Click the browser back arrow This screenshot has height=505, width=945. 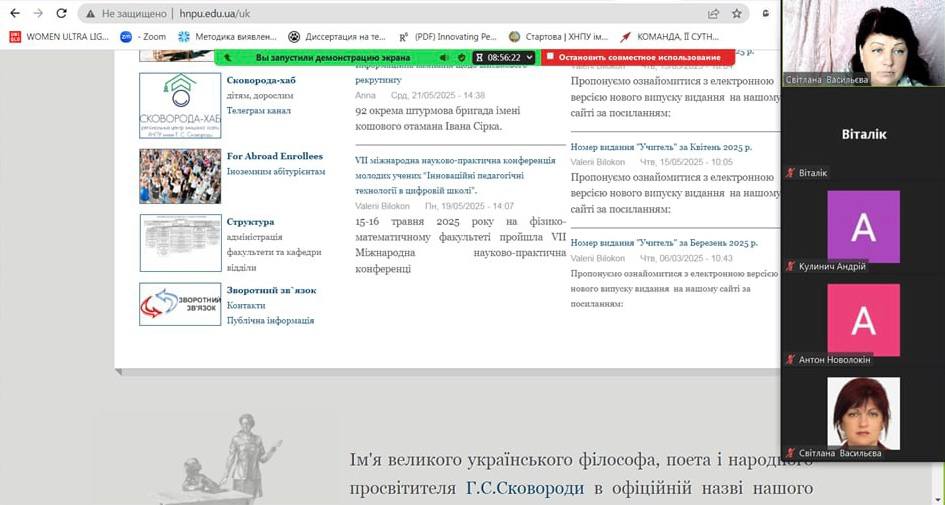tap(14, 14)
